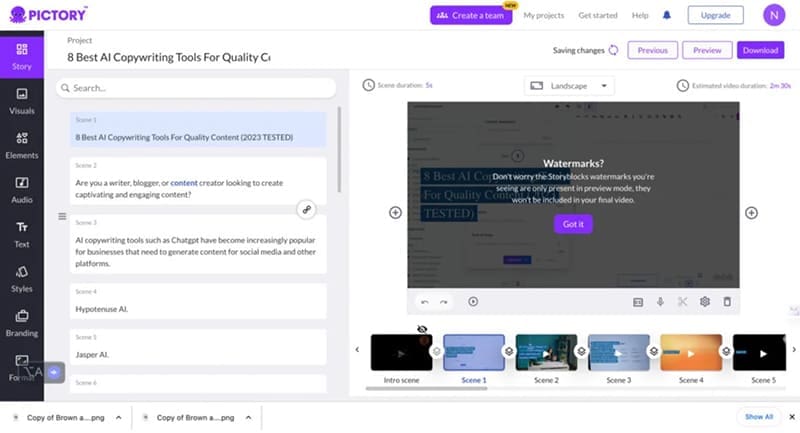Open the Text panel
The width and height of the screenshot is (800, 433).
coord(21,234)
